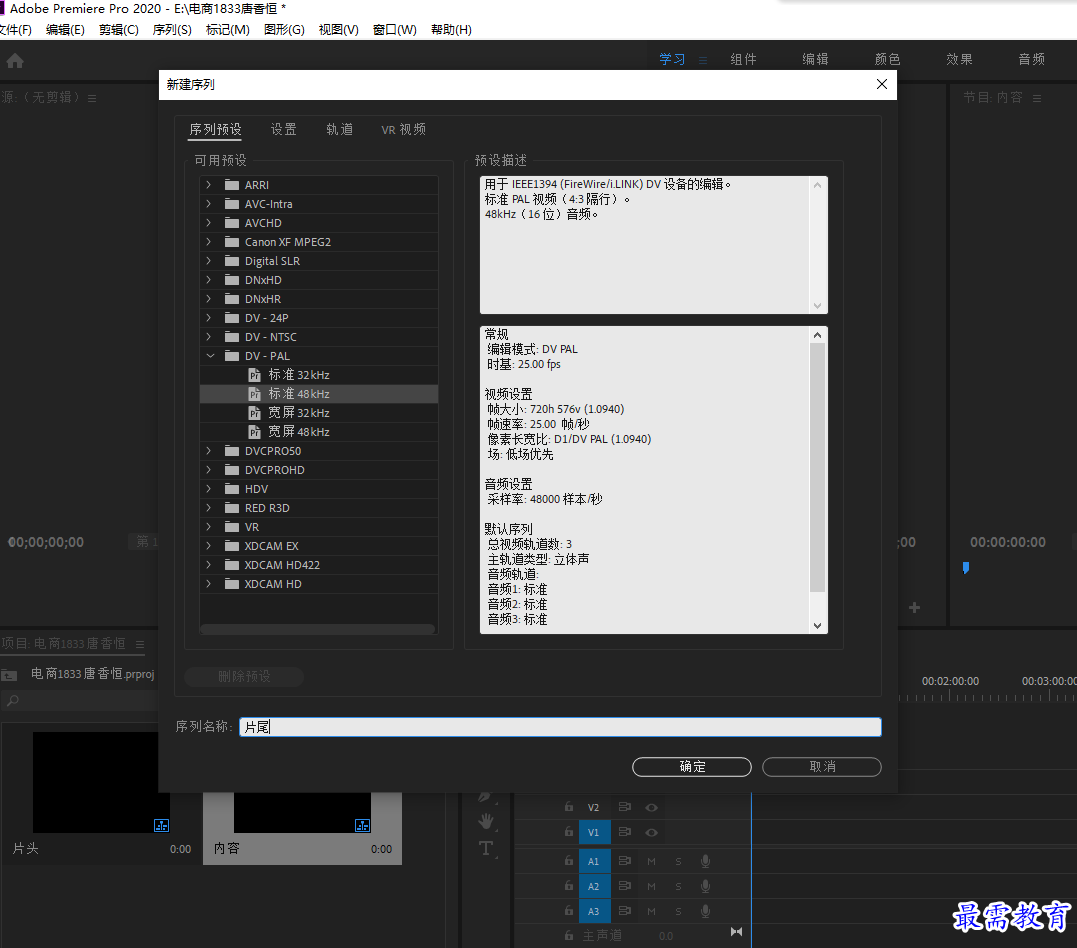
Task: Expand the DV - NTSC folder
Action: pyautogui.click(x=209, y=337)
